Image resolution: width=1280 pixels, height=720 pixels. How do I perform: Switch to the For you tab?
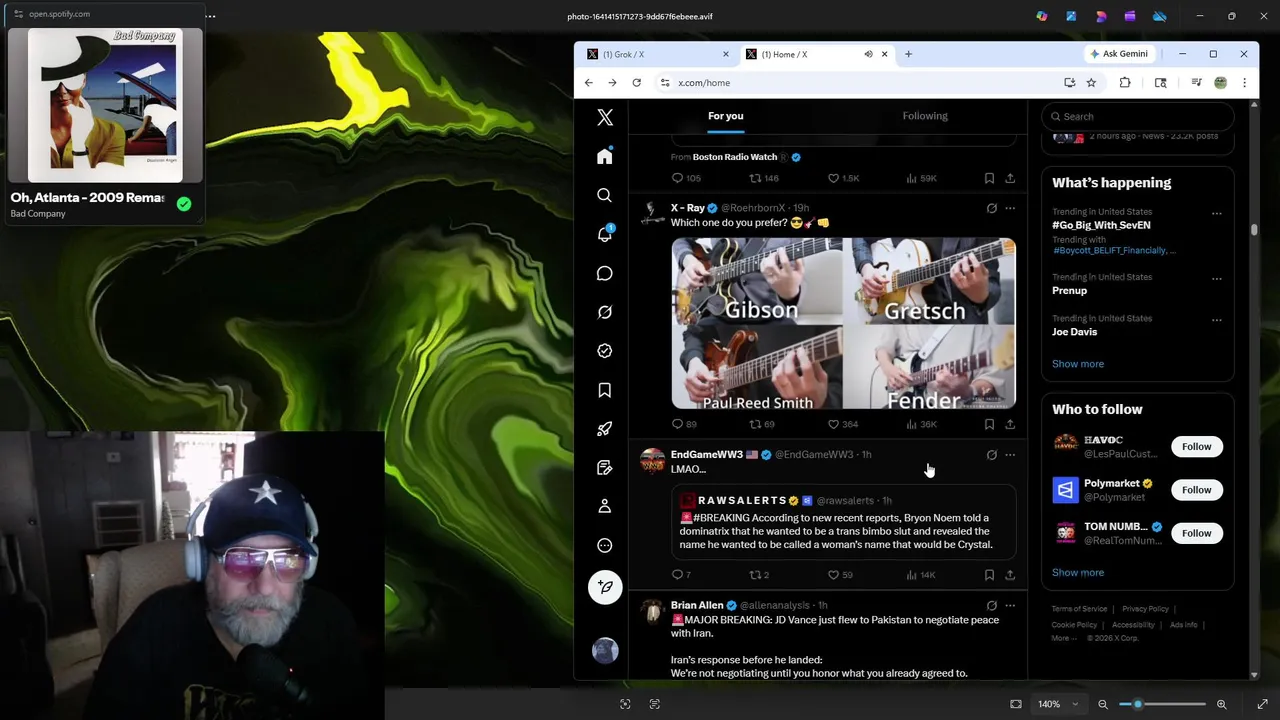[726, 116]
